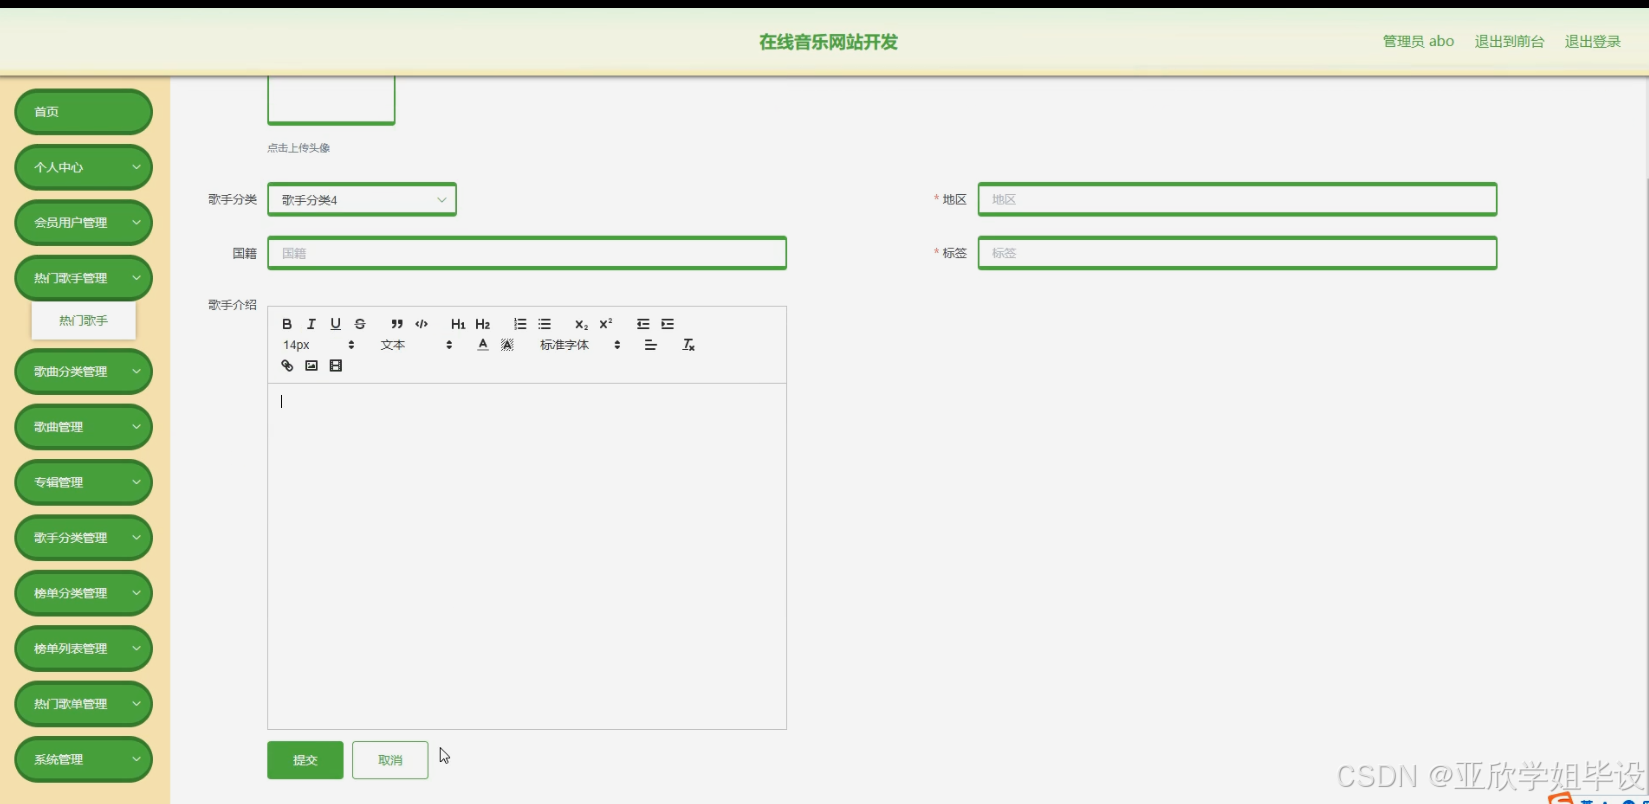
Task: Expand the 歌曲分类管理 menu
Action: 83,371
